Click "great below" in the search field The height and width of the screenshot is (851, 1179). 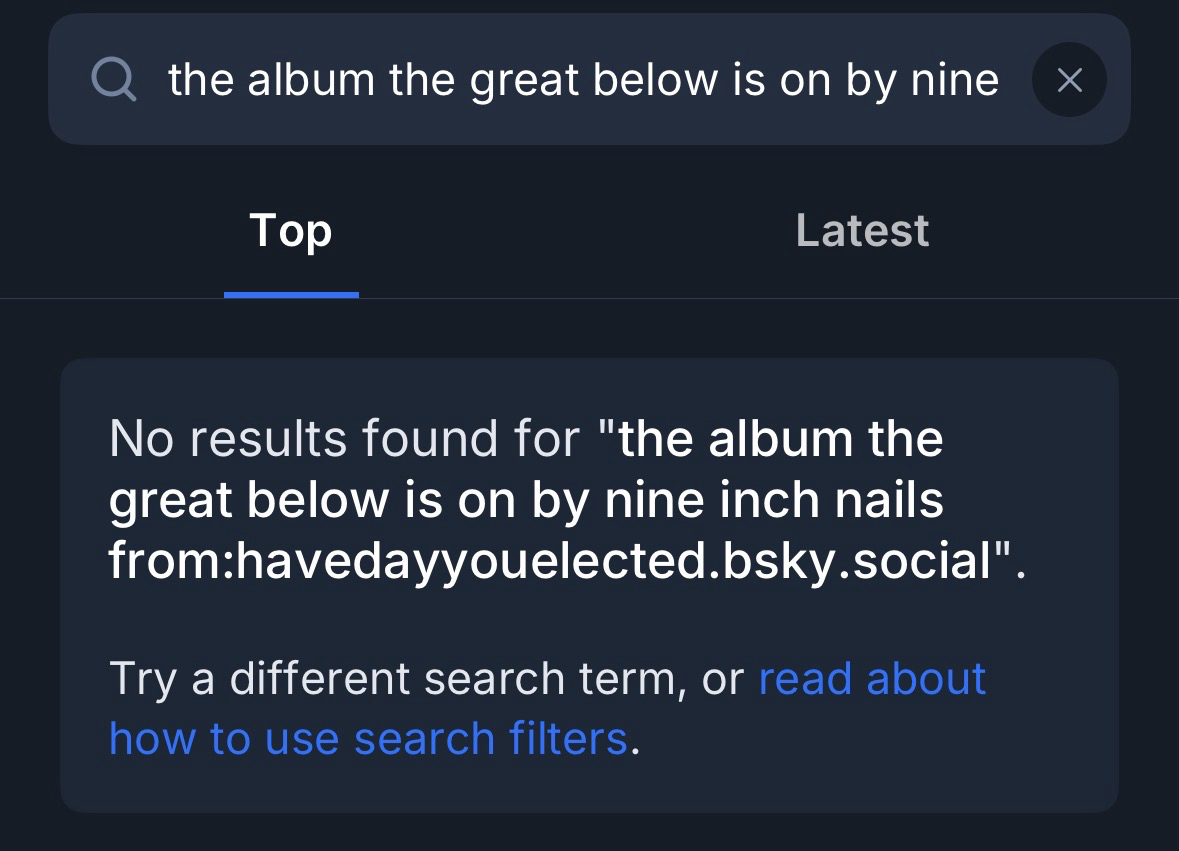tap(597, 80)
